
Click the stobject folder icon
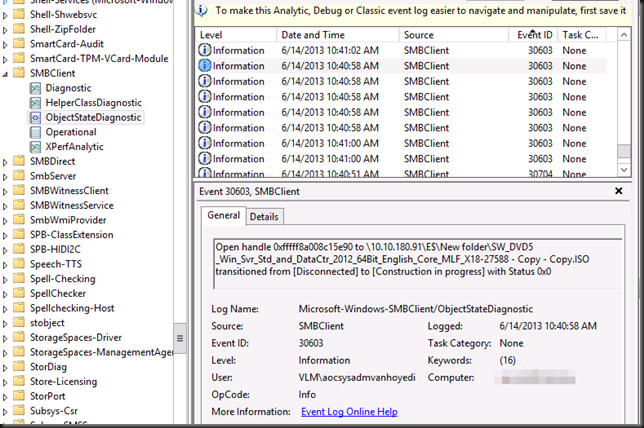(x=19, y=322)
